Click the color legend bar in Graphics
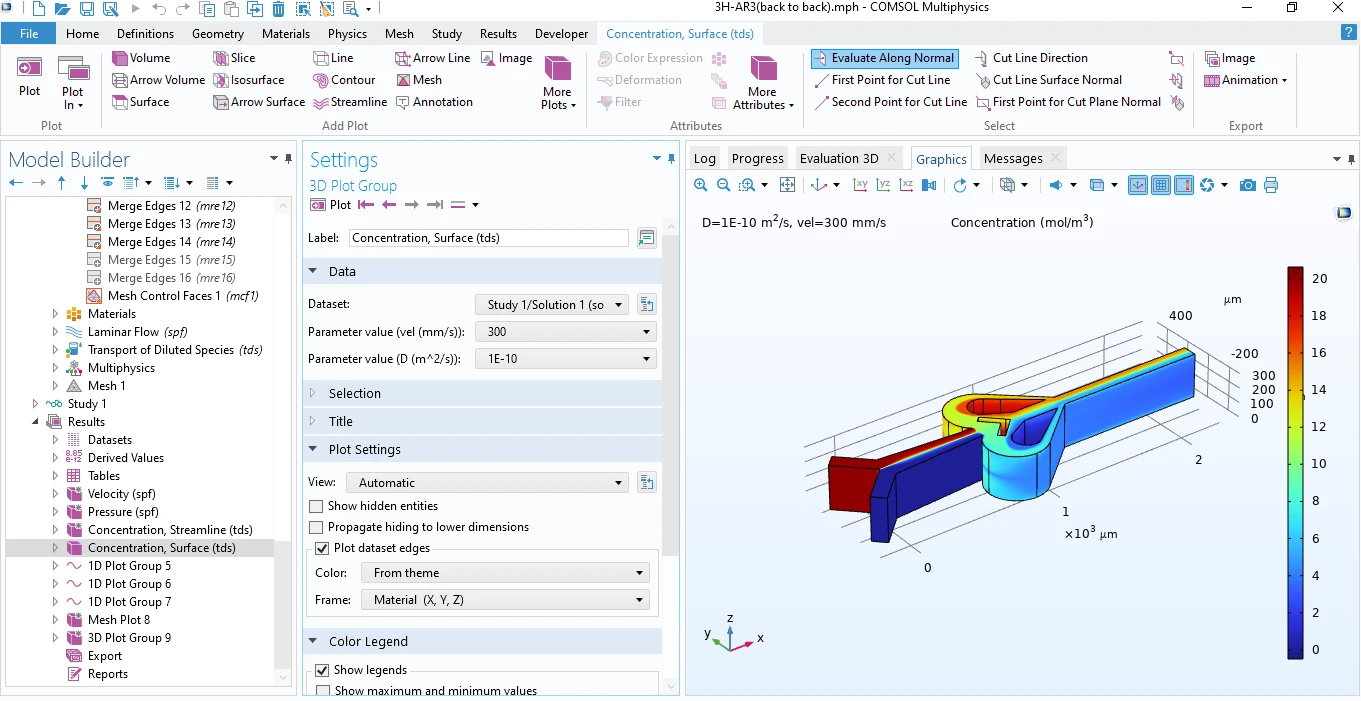1361x701 pixels. [x=1295, y=463]
